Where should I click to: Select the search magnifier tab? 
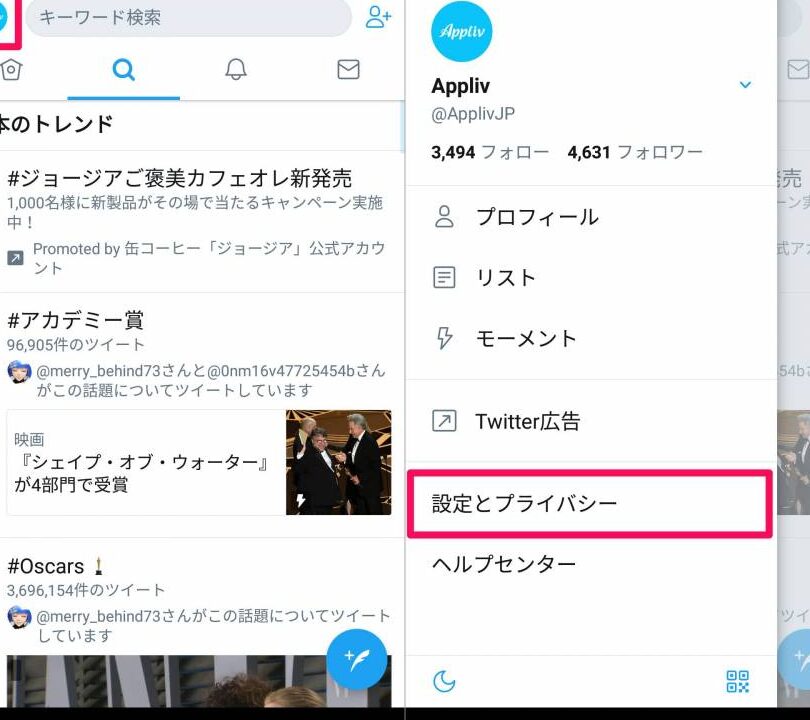[123, 69]
